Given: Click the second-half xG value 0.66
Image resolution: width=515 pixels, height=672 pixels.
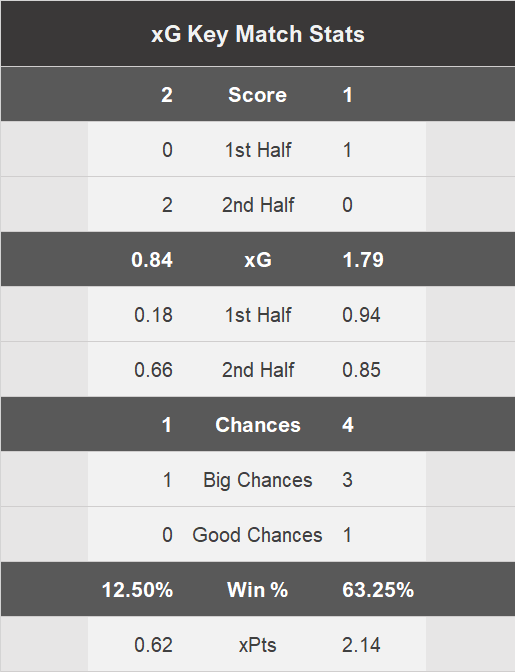Looking at the screenshot, I should tap(153, 370).
